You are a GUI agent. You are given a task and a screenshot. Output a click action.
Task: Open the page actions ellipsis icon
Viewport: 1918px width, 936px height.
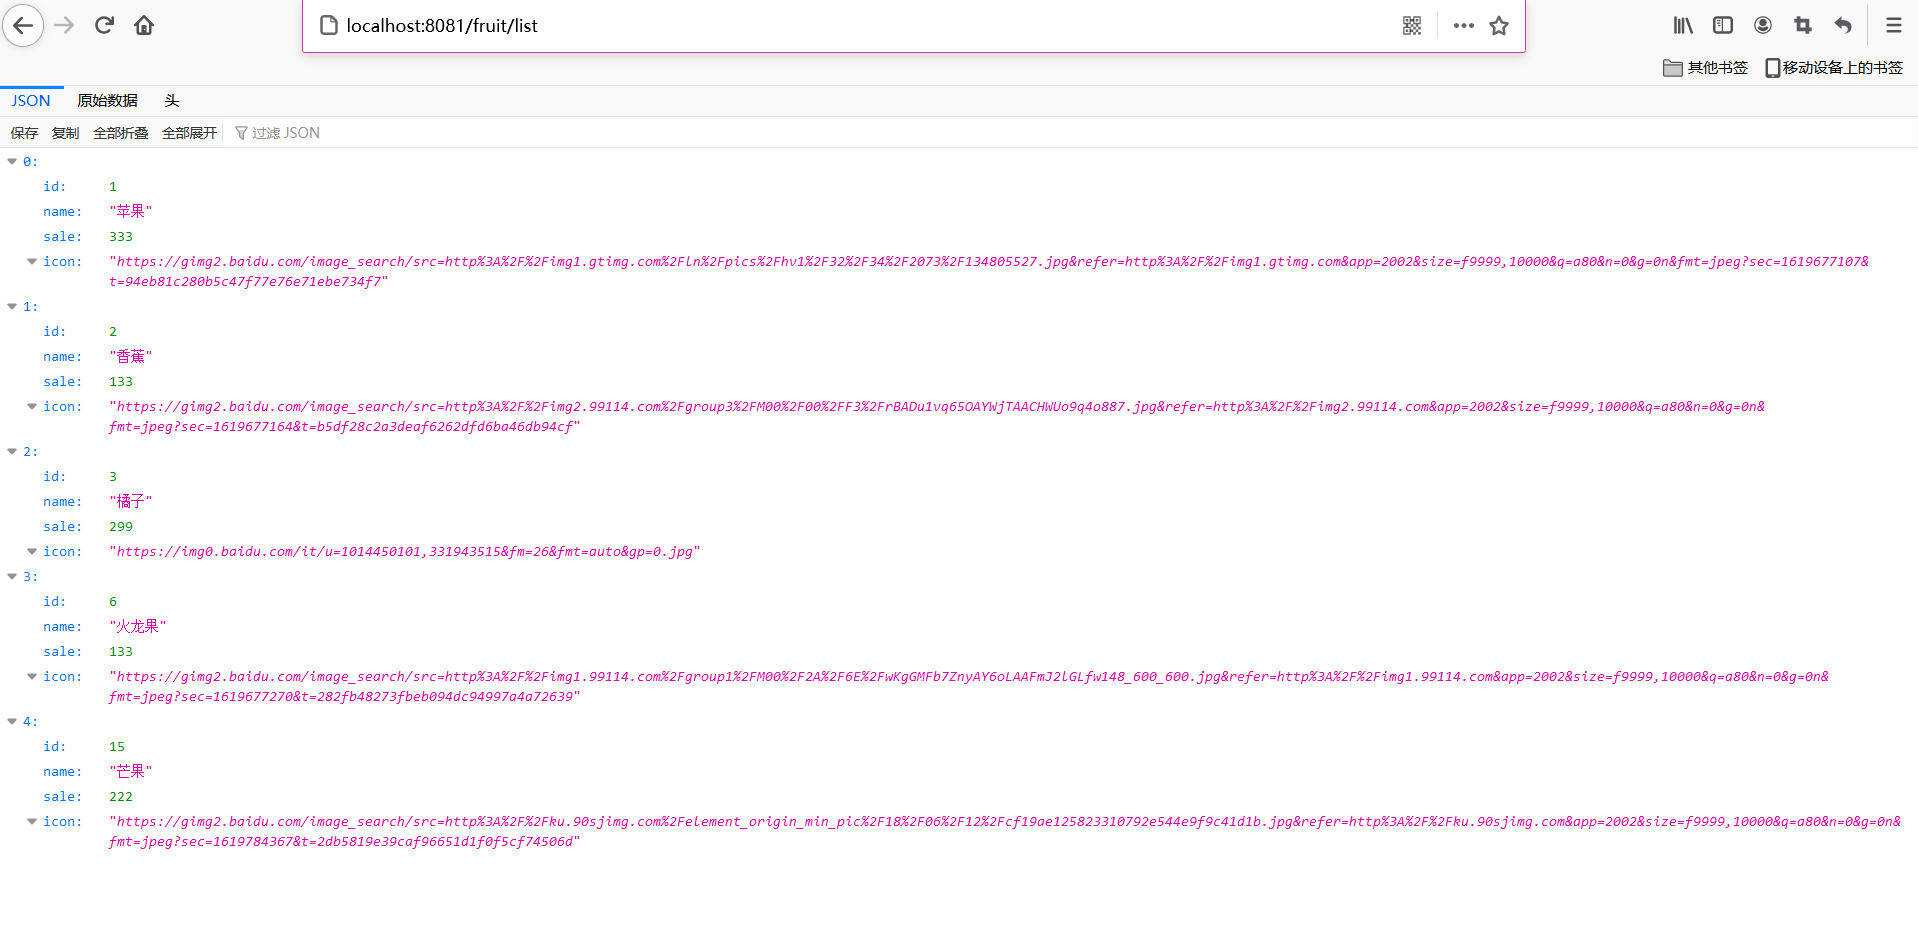pos(1463,25)
